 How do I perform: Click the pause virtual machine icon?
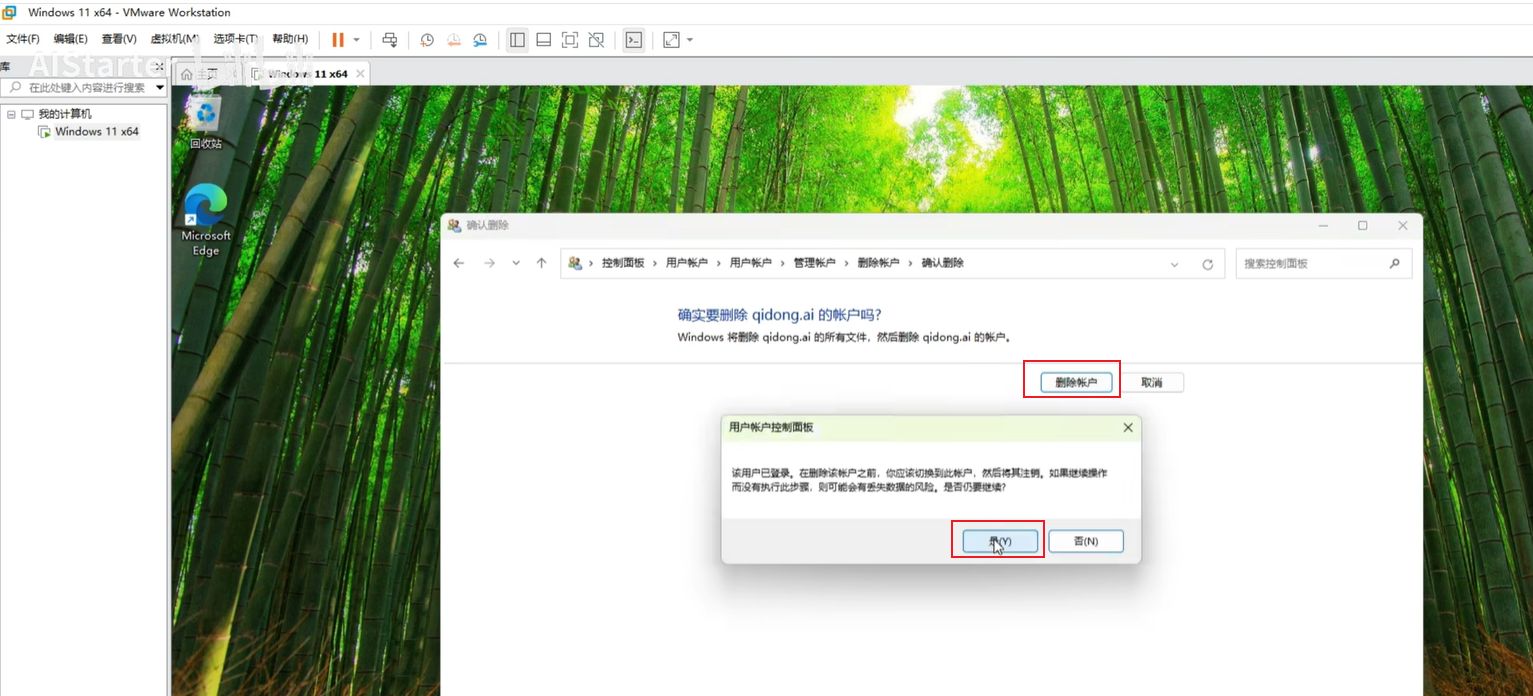(337, 40)
